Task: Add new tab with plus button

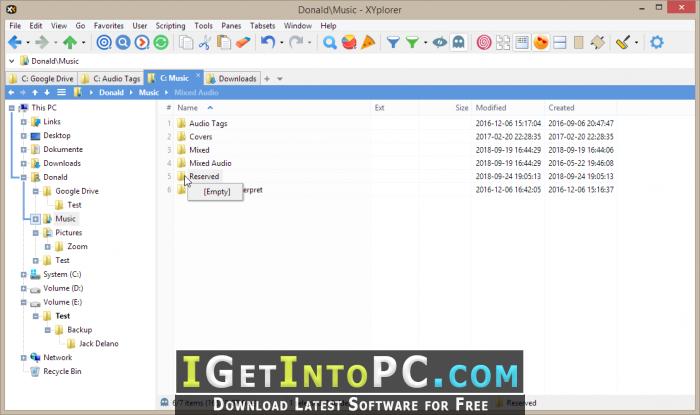Action: pyautogui.click(x=267, y=79)
